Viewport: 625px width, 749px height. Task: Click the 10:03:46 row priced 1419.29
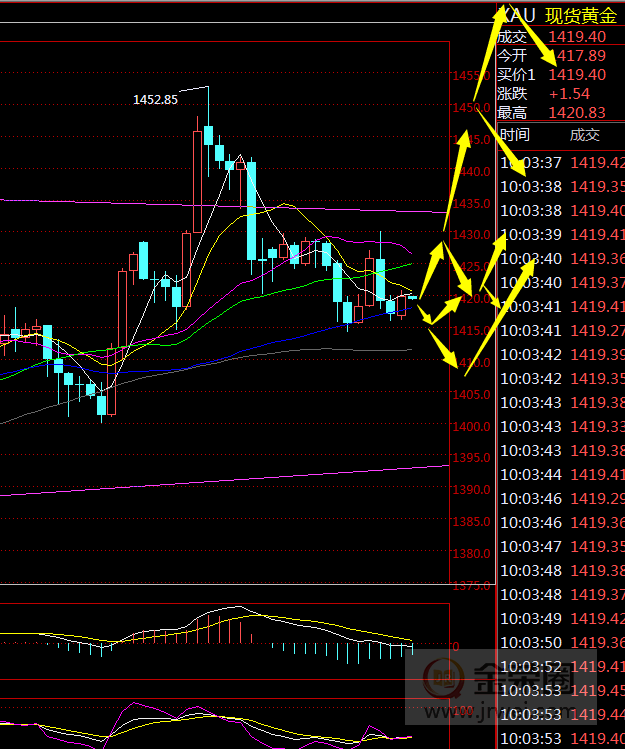[x=562, y=499]
